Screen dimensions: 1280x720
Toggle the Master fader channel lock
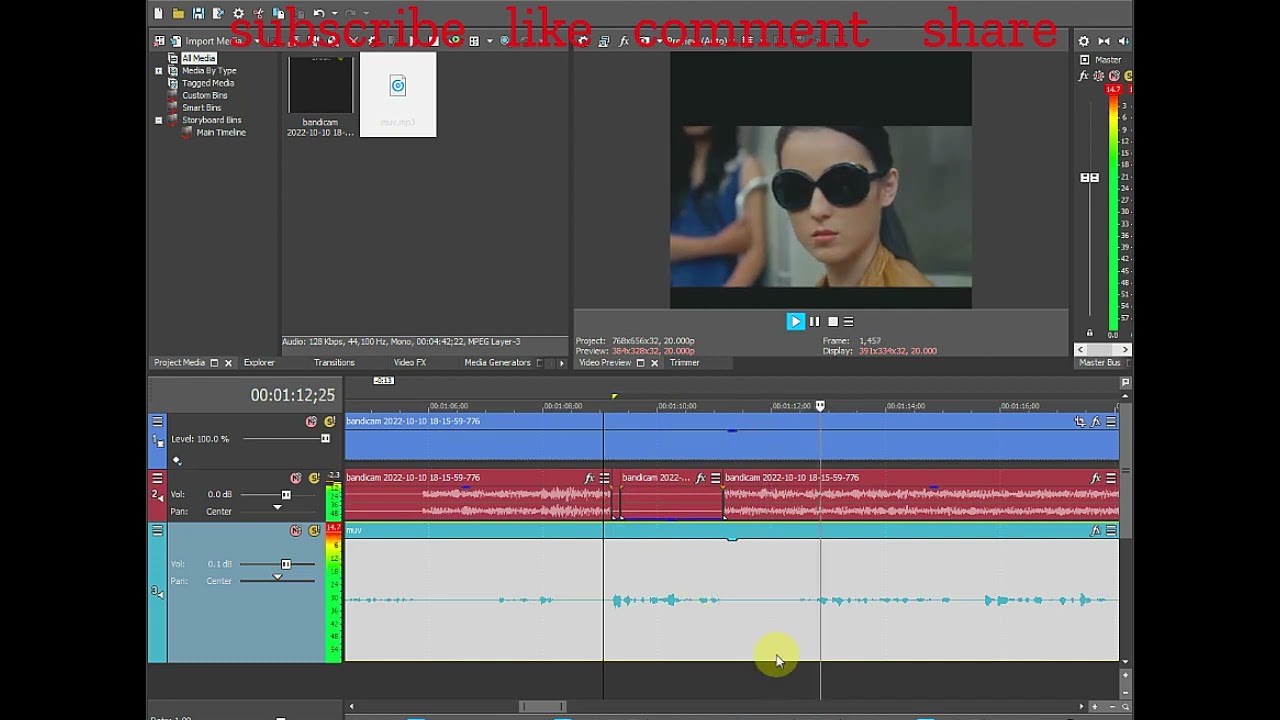[1090, 334]
